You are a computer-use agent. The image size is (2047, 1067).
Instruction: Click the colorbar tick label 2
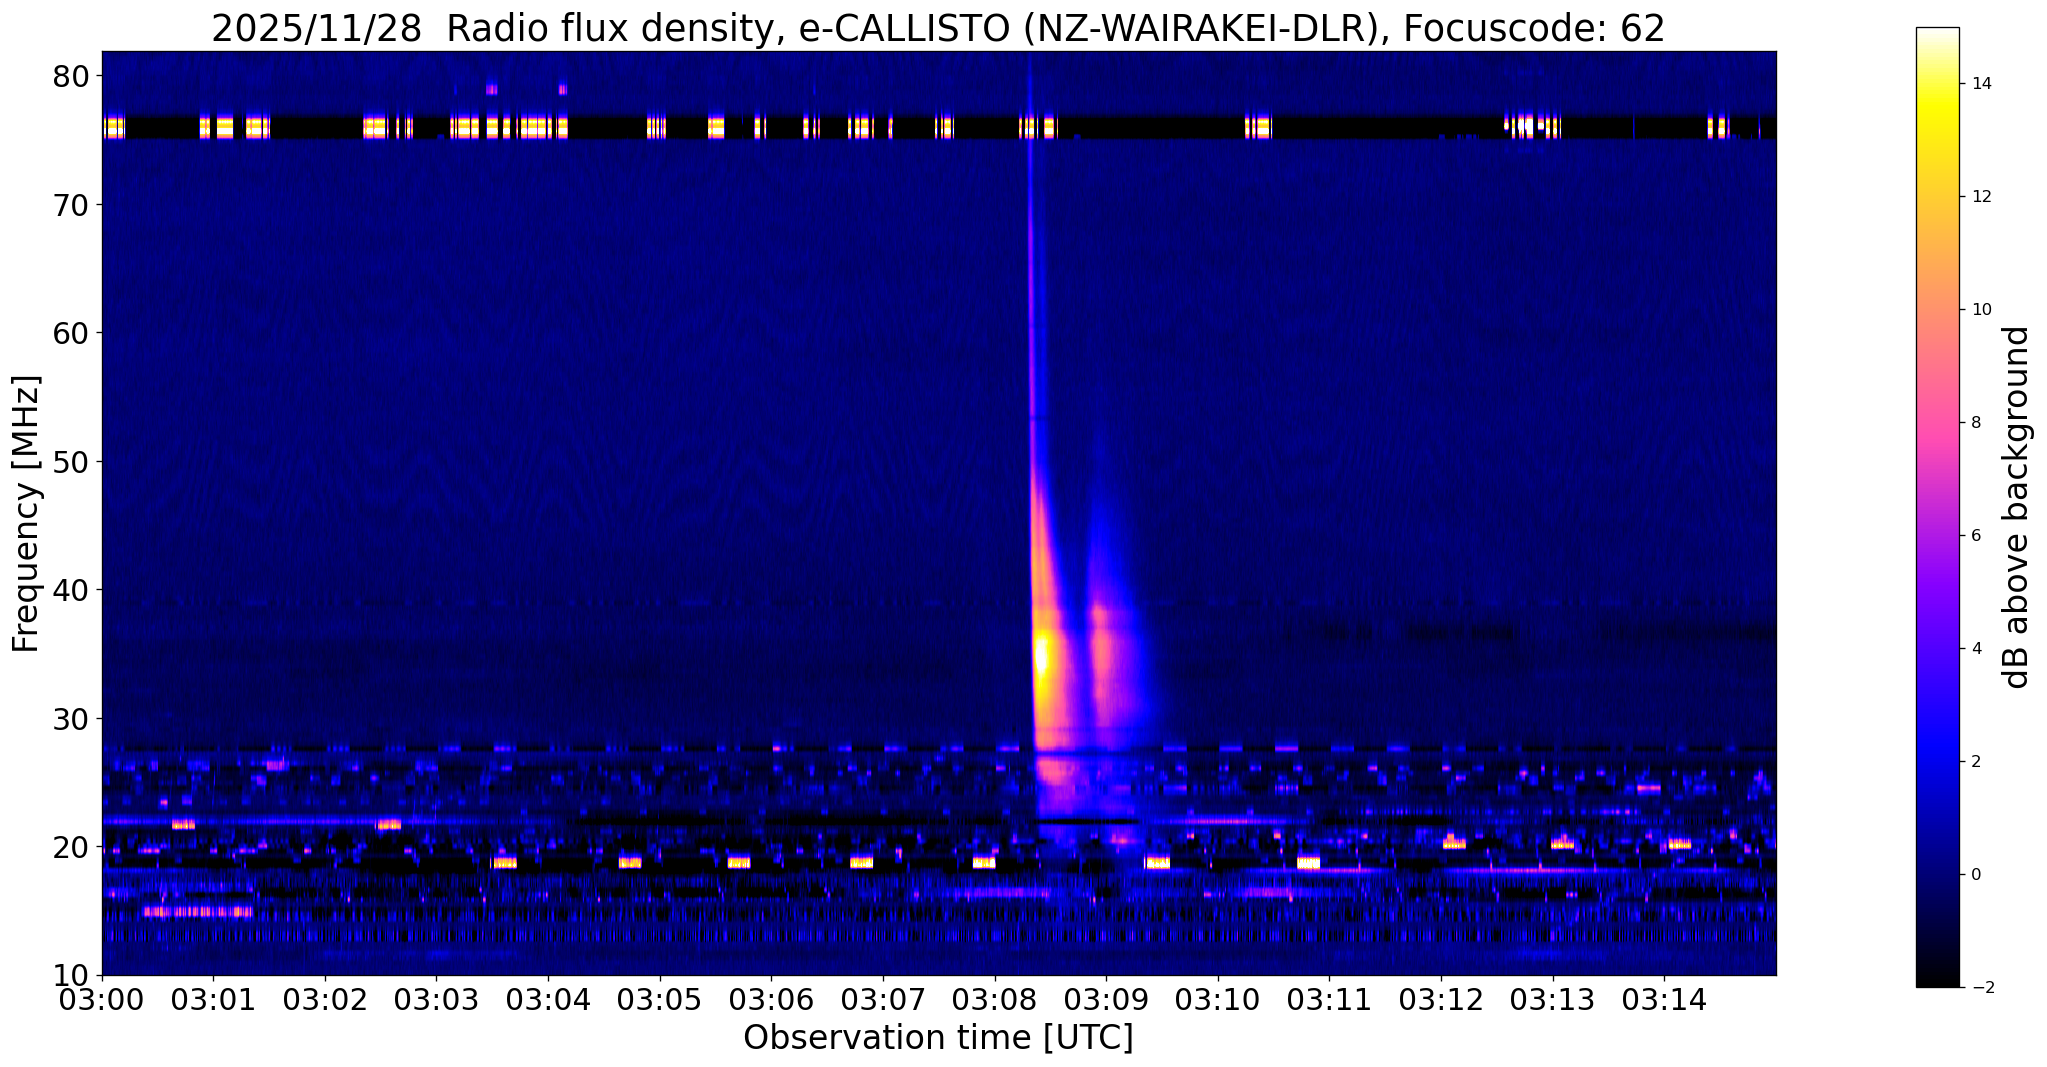tap(1975, 762)
